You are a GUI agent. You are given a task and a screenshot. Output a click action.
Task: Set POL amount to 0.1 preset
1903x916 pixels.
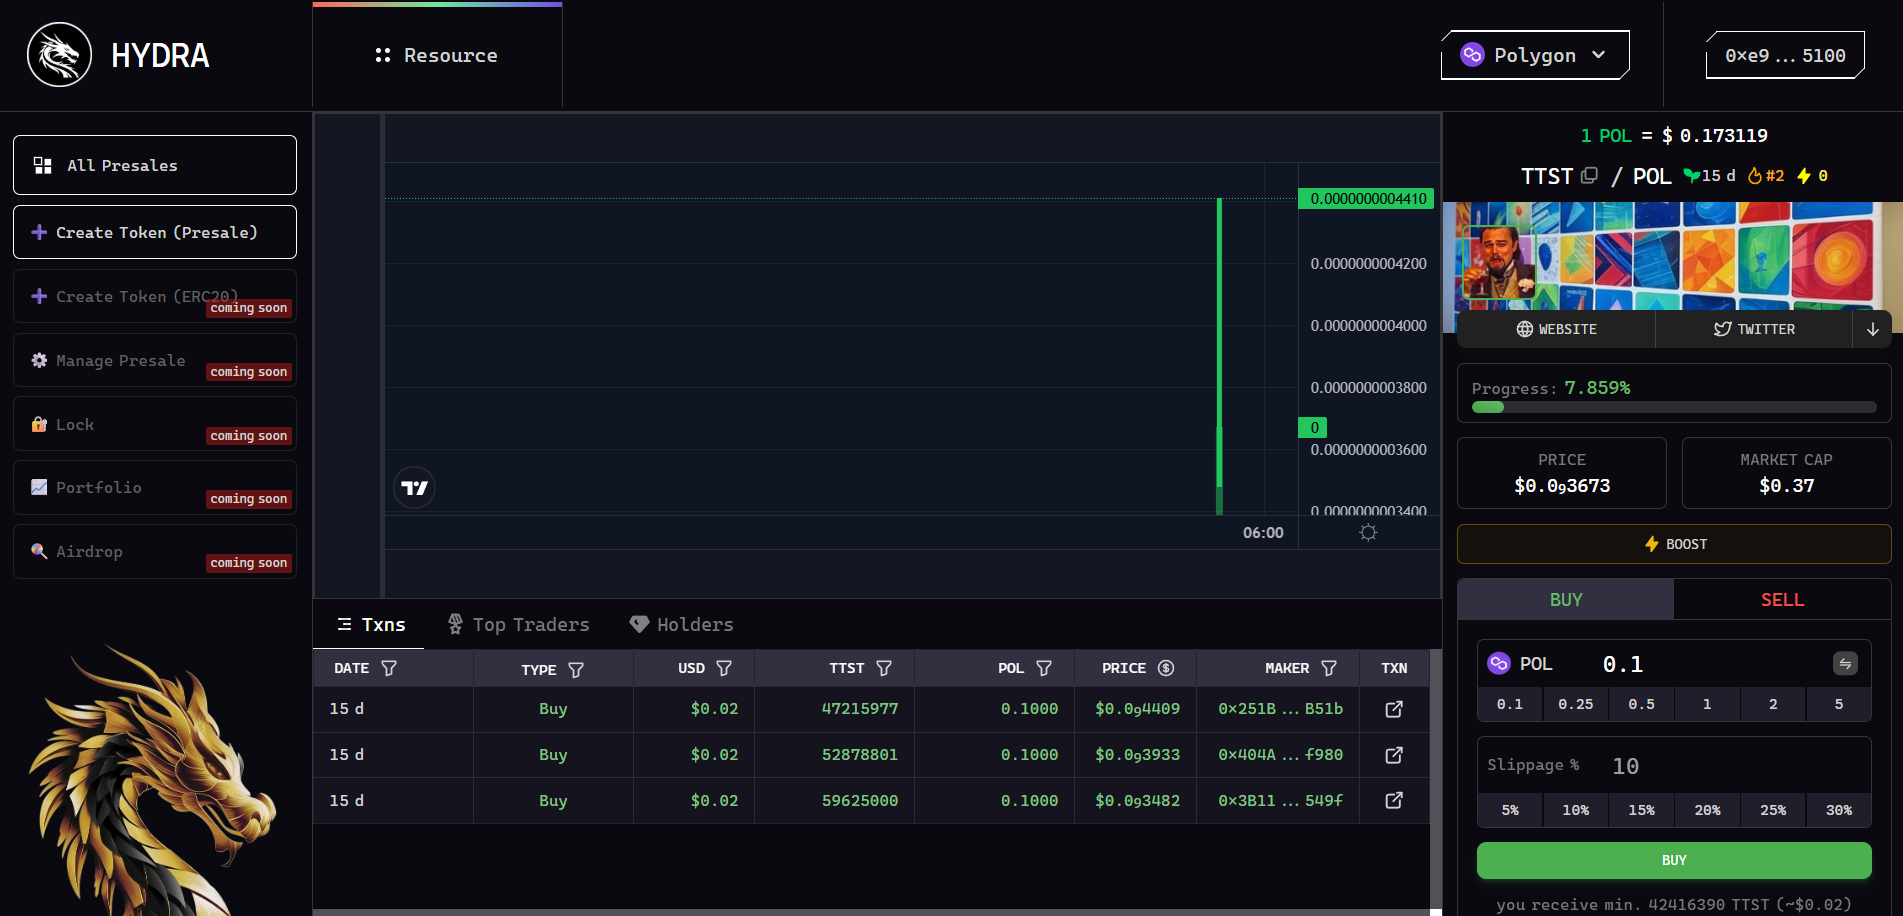pos(1510,704)
